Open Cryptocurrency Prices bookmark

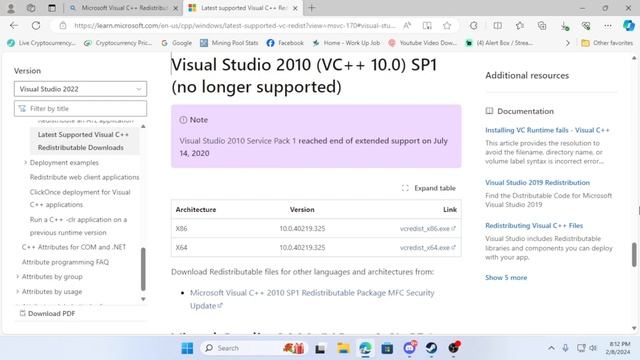pyautogui.click(x=118, y=43)
